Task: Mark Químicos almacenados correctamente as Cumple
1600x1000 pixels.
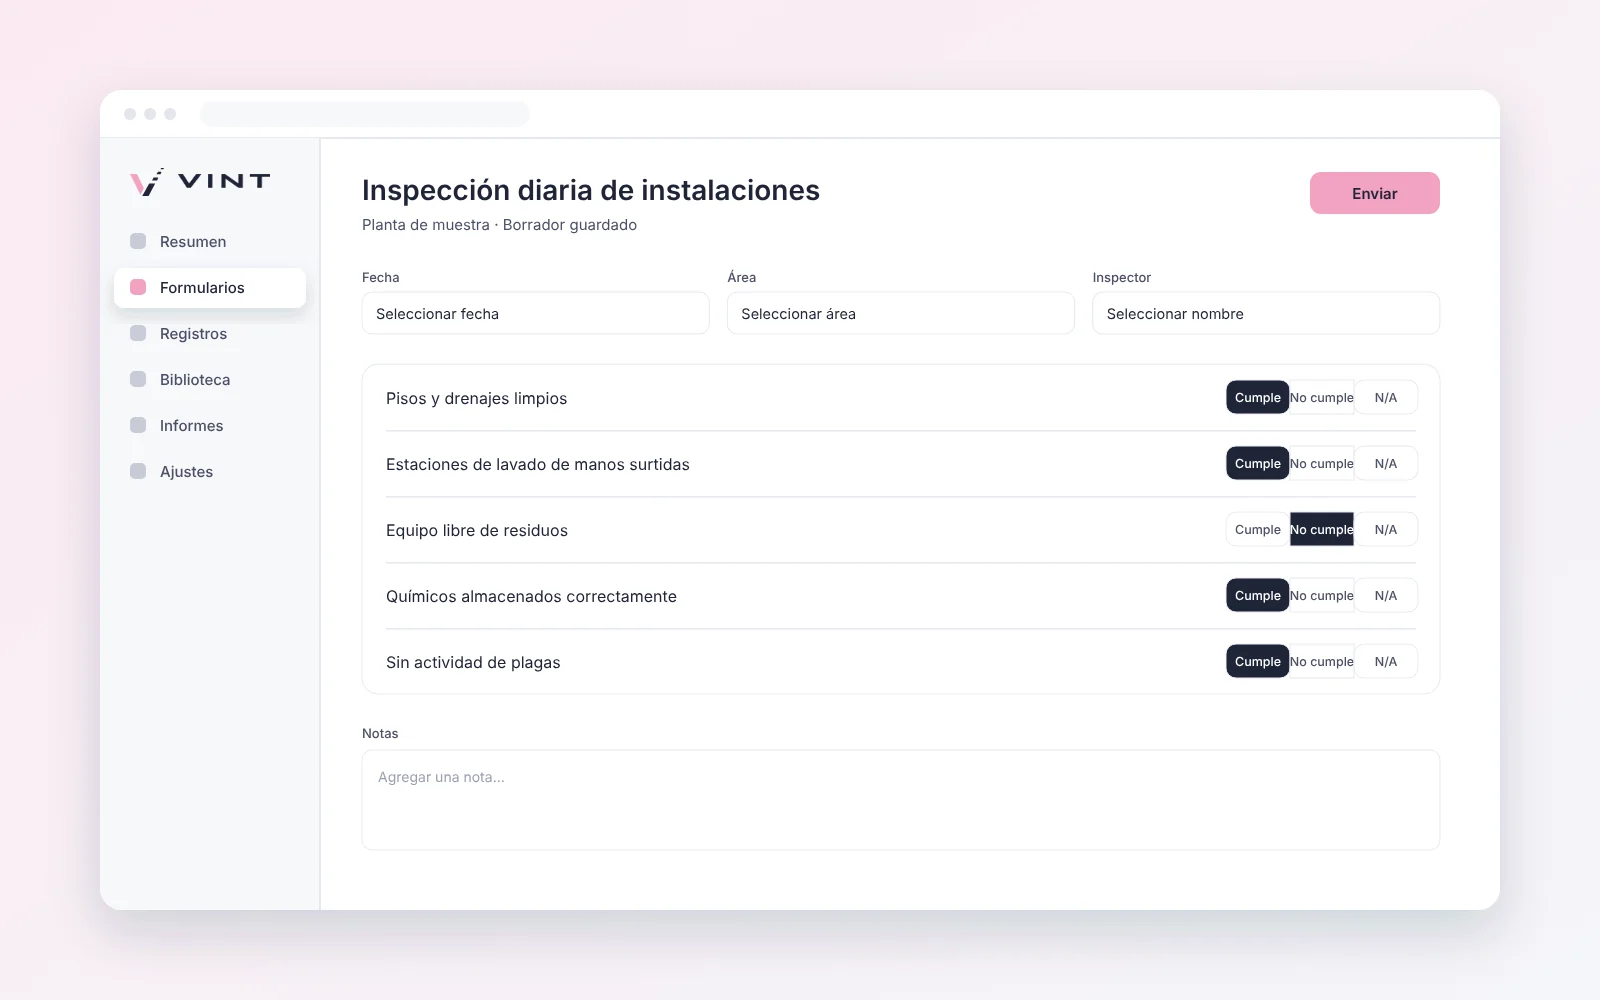Action: coord(1258,595)
